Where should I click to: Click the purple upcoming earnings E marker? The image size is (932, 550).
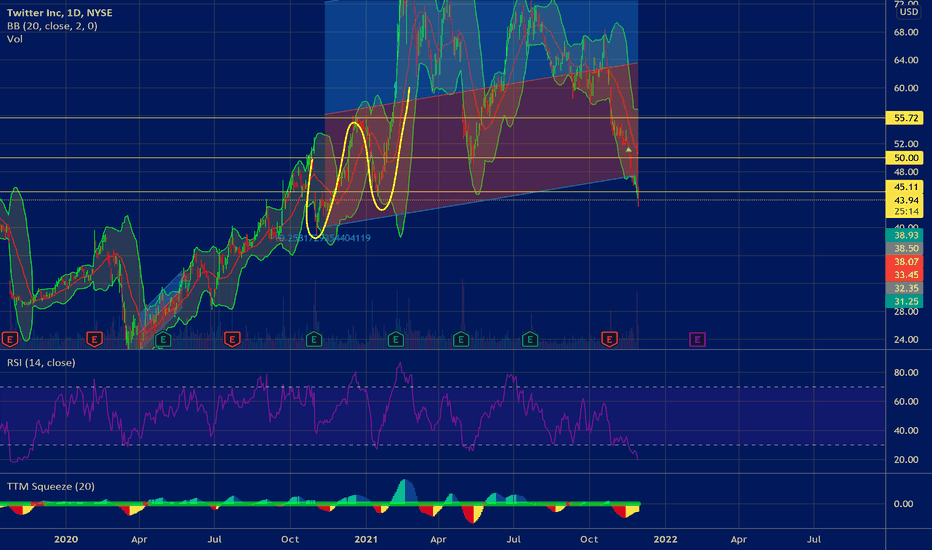pyautogui.click(x=697, y=340)
